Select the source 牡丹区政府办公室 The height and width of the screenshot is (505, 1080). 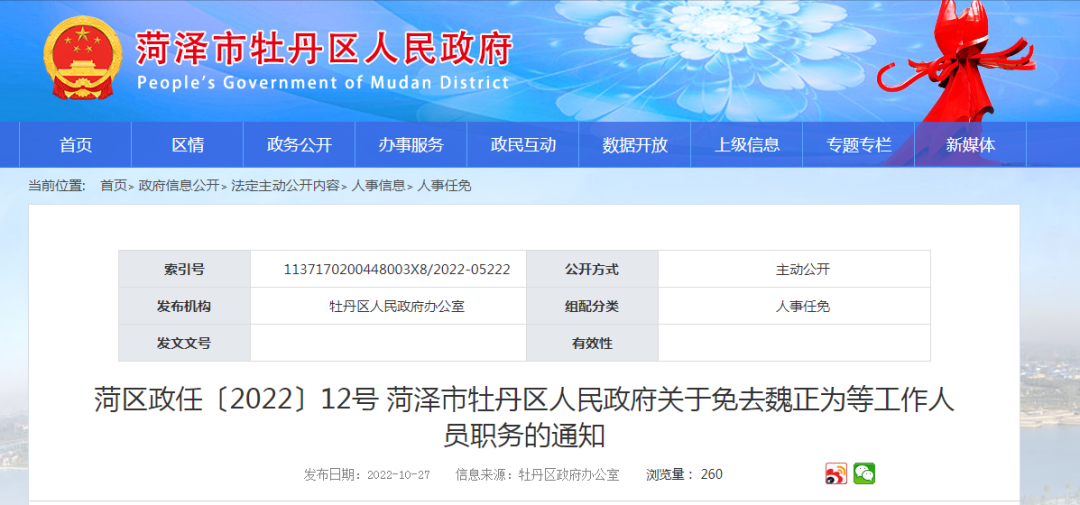[569, 475]
